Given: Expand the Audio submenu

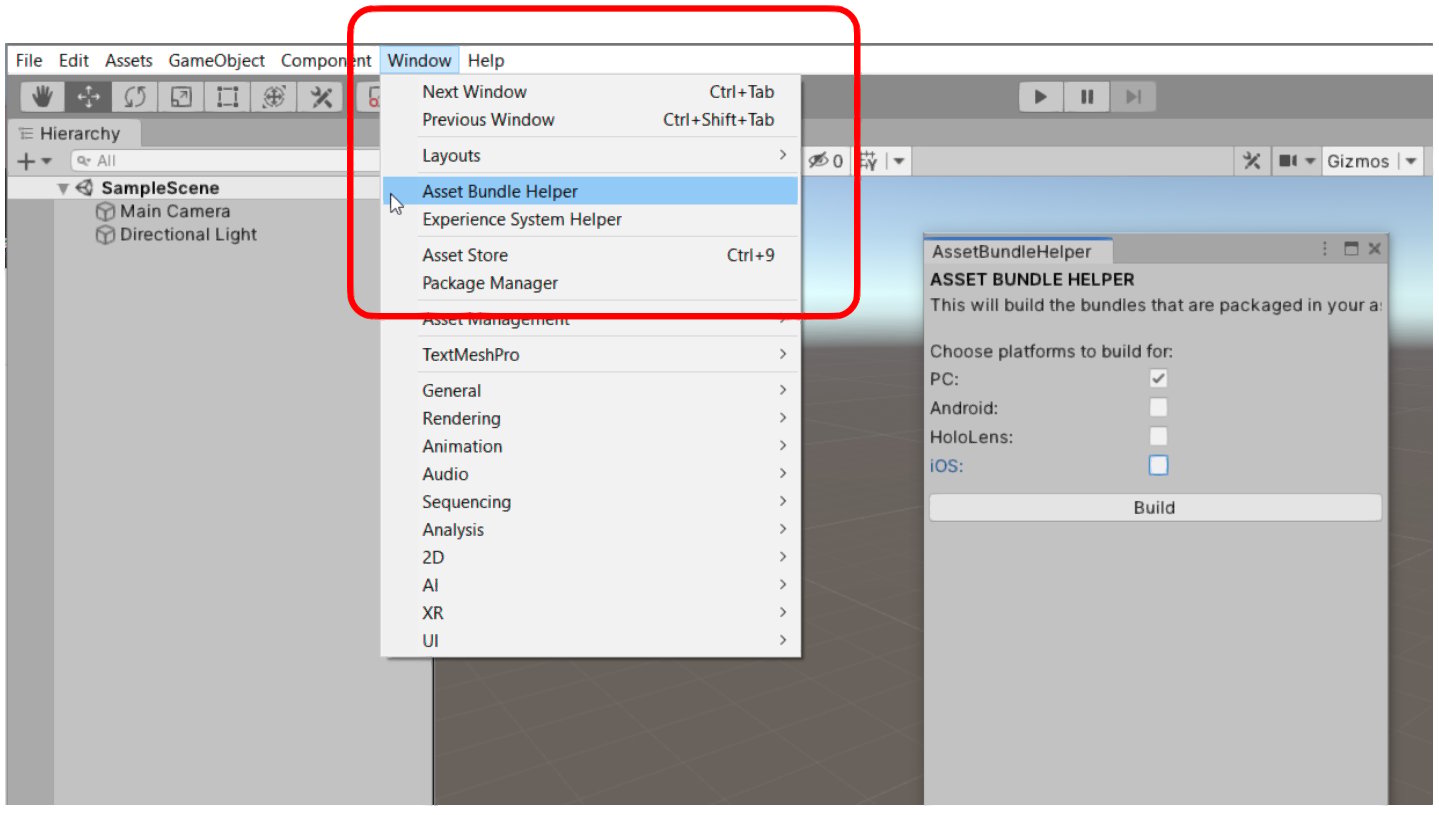Looking at the screenshot, I should point(591,474).
